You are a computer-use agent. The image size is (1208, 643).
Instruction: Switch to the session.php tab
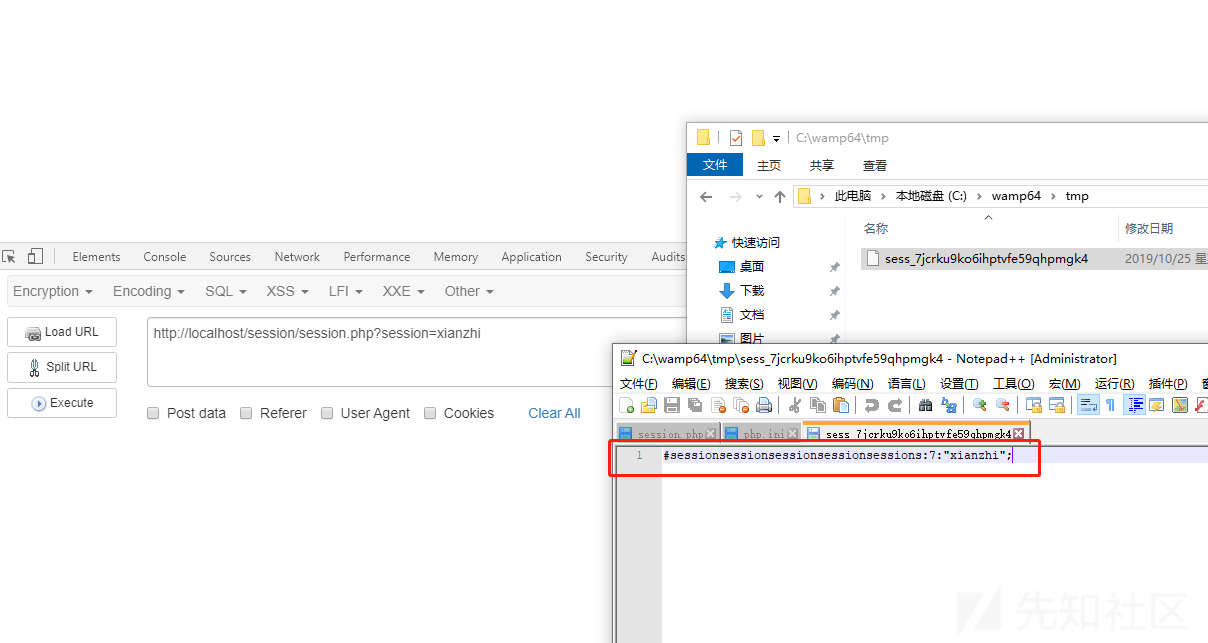664,434
